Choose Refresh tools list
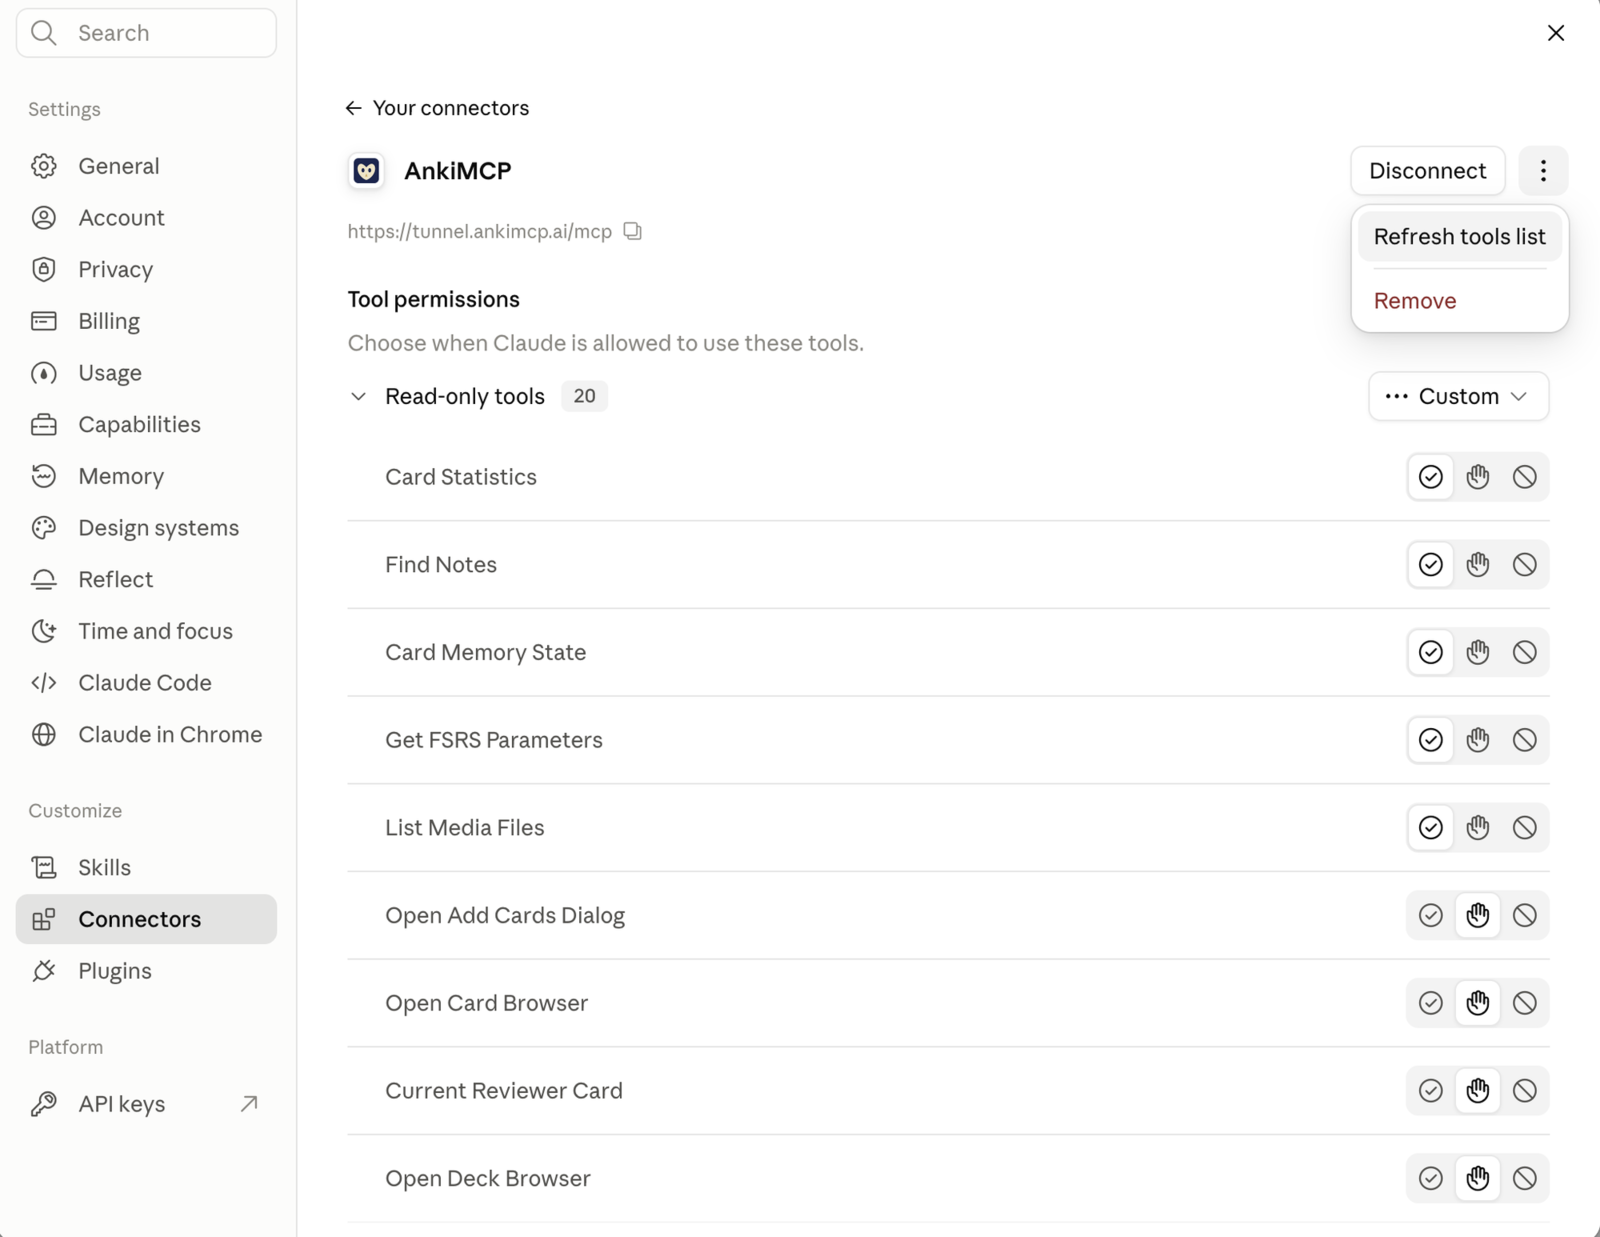 [x=1459, y=237]
